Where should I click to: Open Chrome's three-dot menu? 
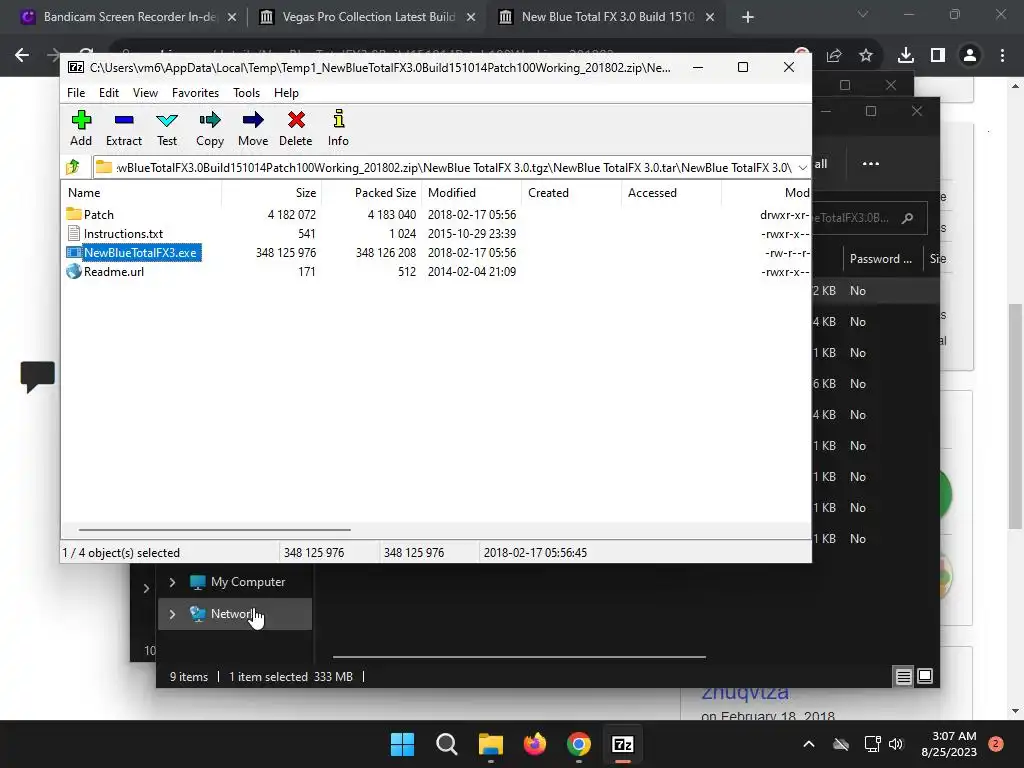1002,56
